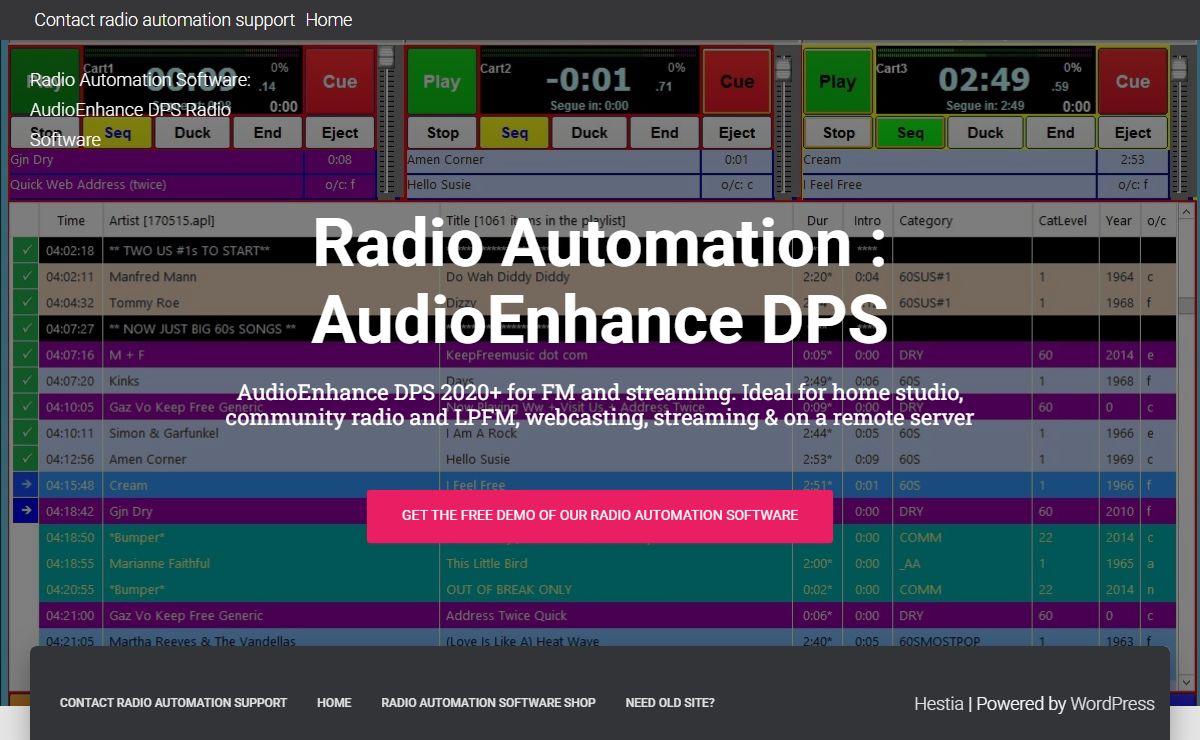This screenshot has height=740, width=1200.
Task: Toggle the green Seq button on Cart3
Action: point(910,132)
